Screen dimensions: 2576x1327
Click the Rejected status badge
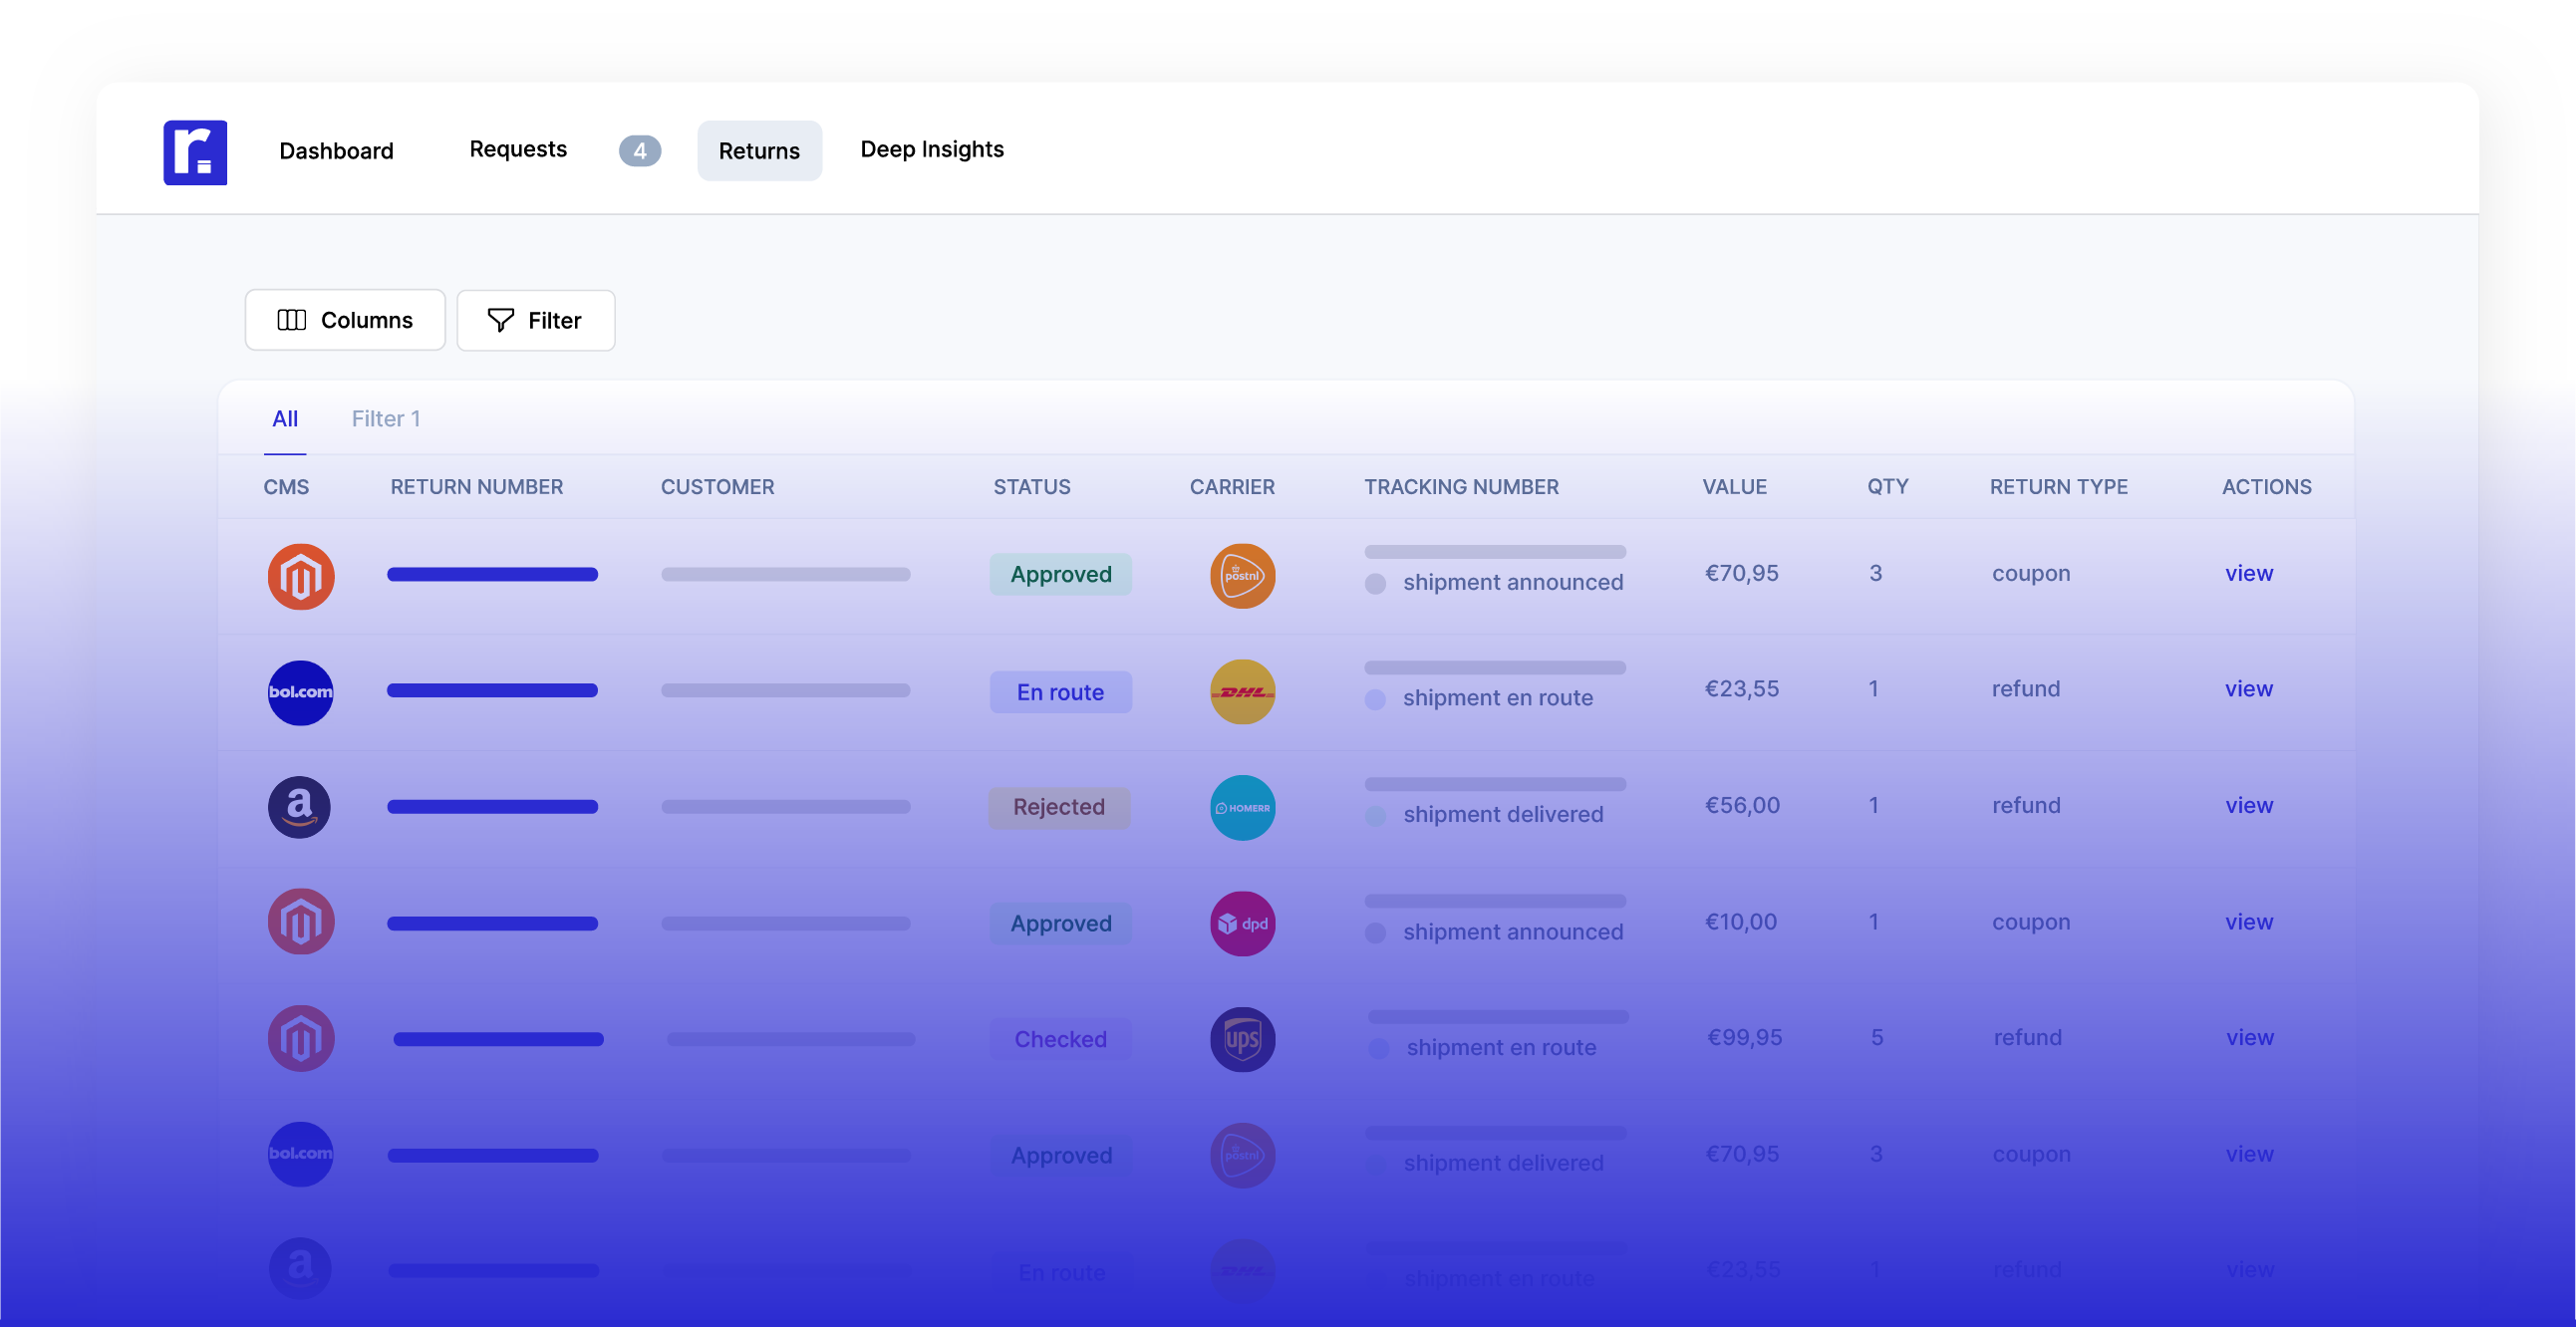coord(1059,807)
